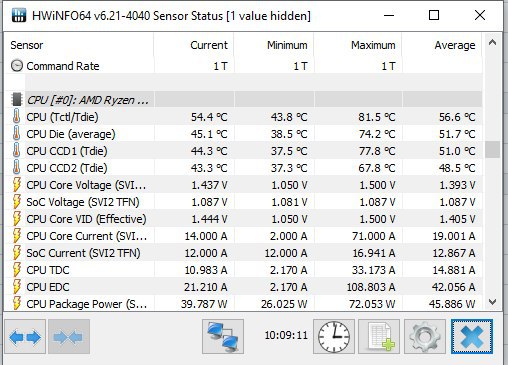
Task: Click the expand layout arrows button
Action: coord(25,337)
